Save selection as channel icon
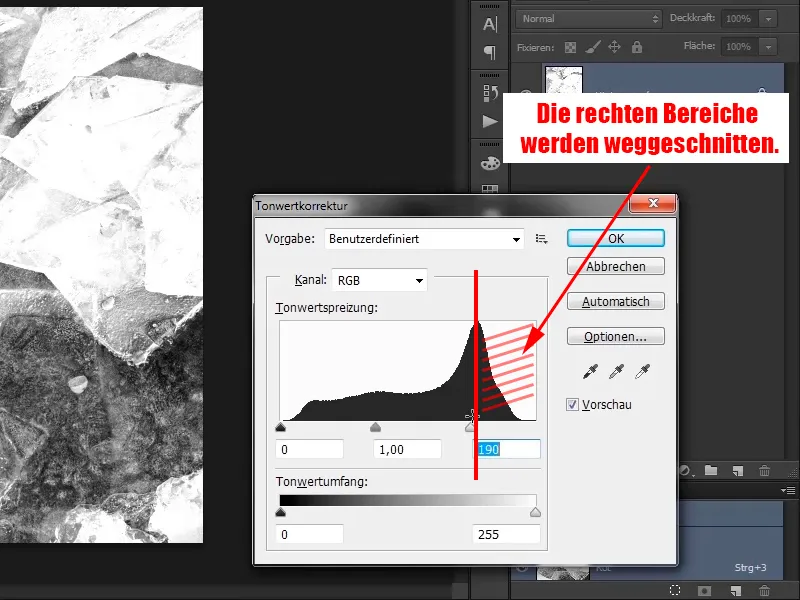This screenshot has height=600, width=800. click(705, 591)
